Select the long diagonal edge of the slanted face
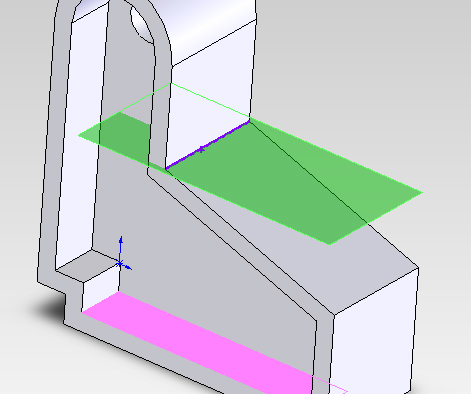 pyautogui.click(x=333, y=194)
